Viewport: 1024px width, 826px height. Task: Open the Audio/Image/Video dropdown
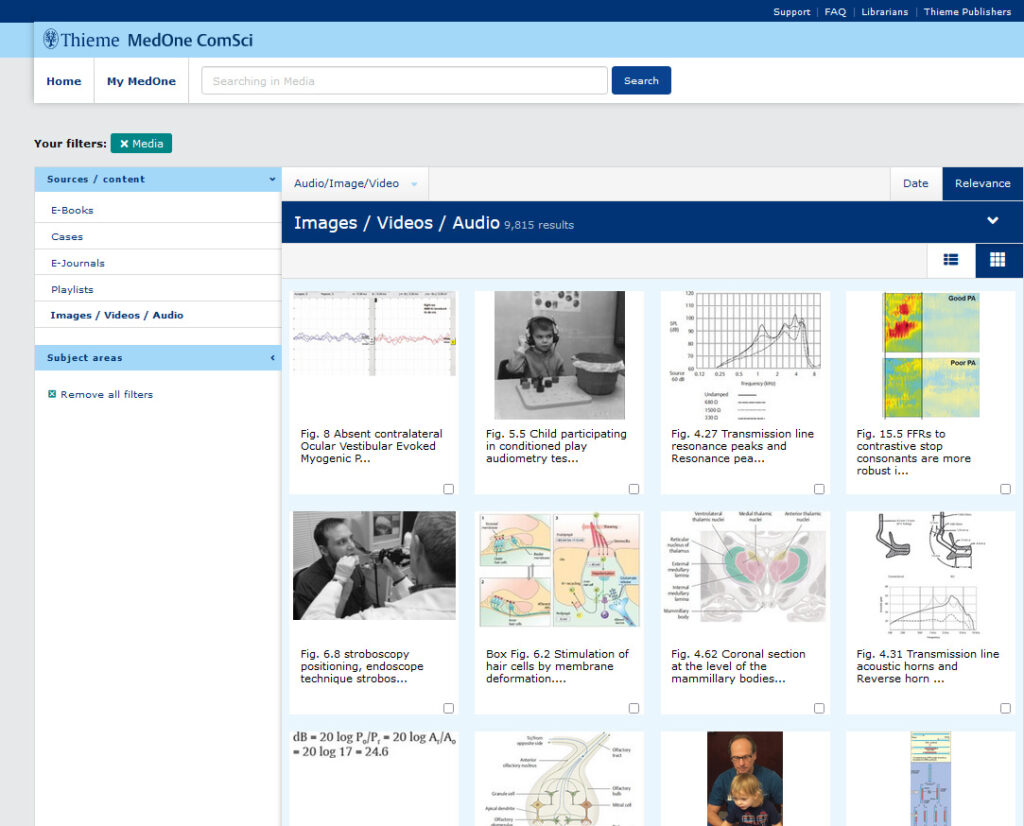pos(355,183)
